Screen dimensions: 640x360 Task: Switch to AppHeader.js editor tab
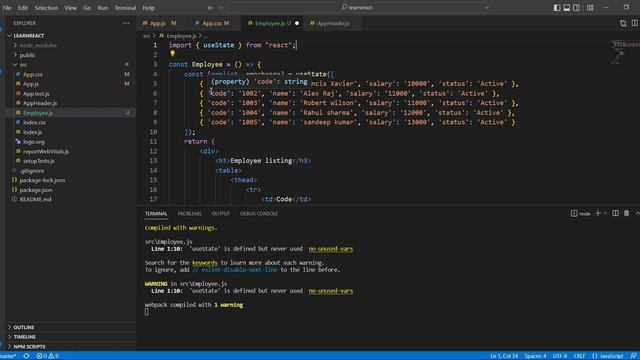(x=333, y=23)
